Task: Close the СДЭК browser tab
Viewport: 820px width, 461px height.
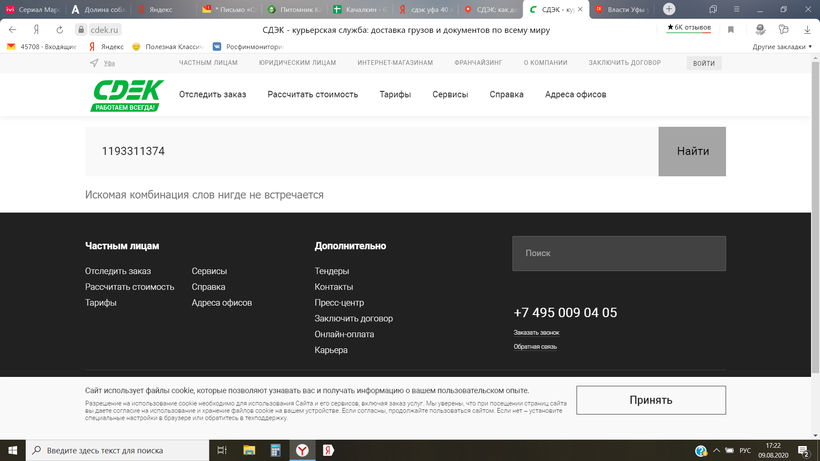Action: coord(580,9)
